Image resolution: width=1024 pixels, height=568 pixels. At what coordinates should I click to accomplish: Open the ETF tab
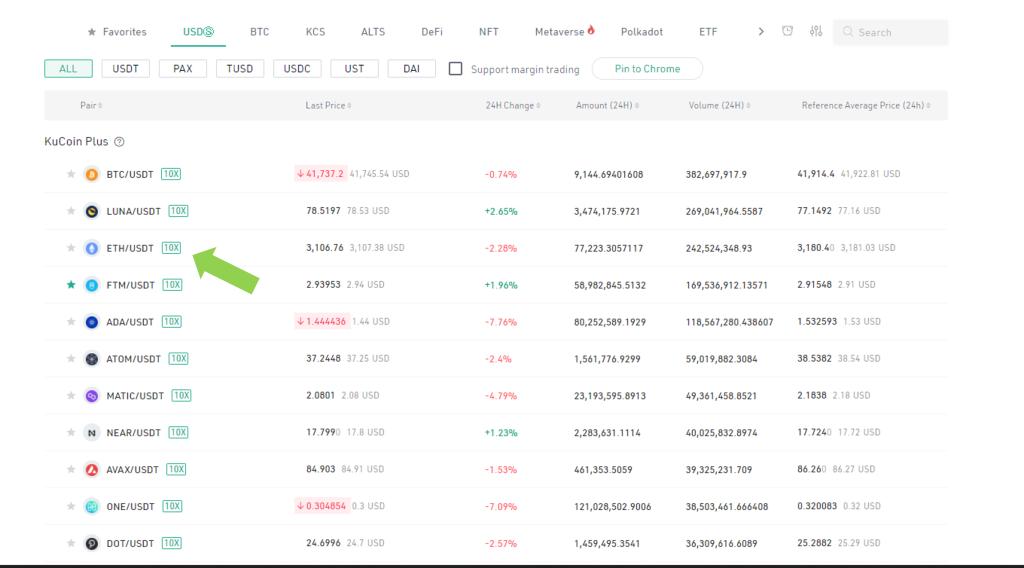708,31
